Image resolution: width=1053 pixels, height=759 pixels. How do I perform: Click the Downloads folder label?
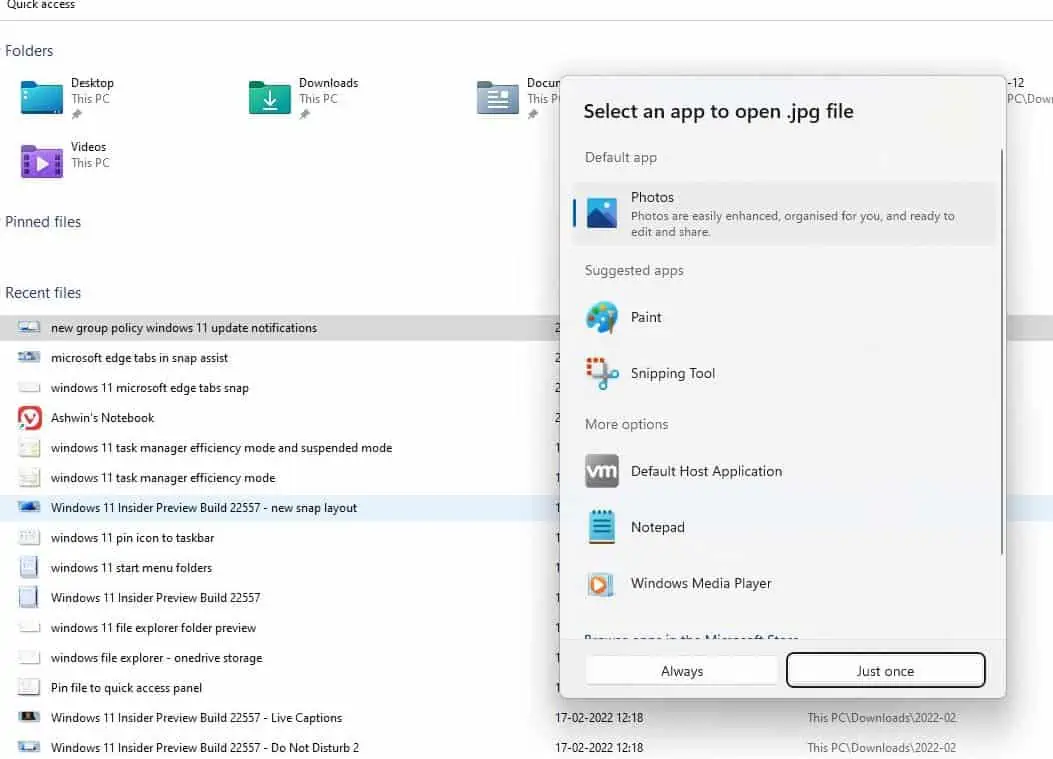328,83
